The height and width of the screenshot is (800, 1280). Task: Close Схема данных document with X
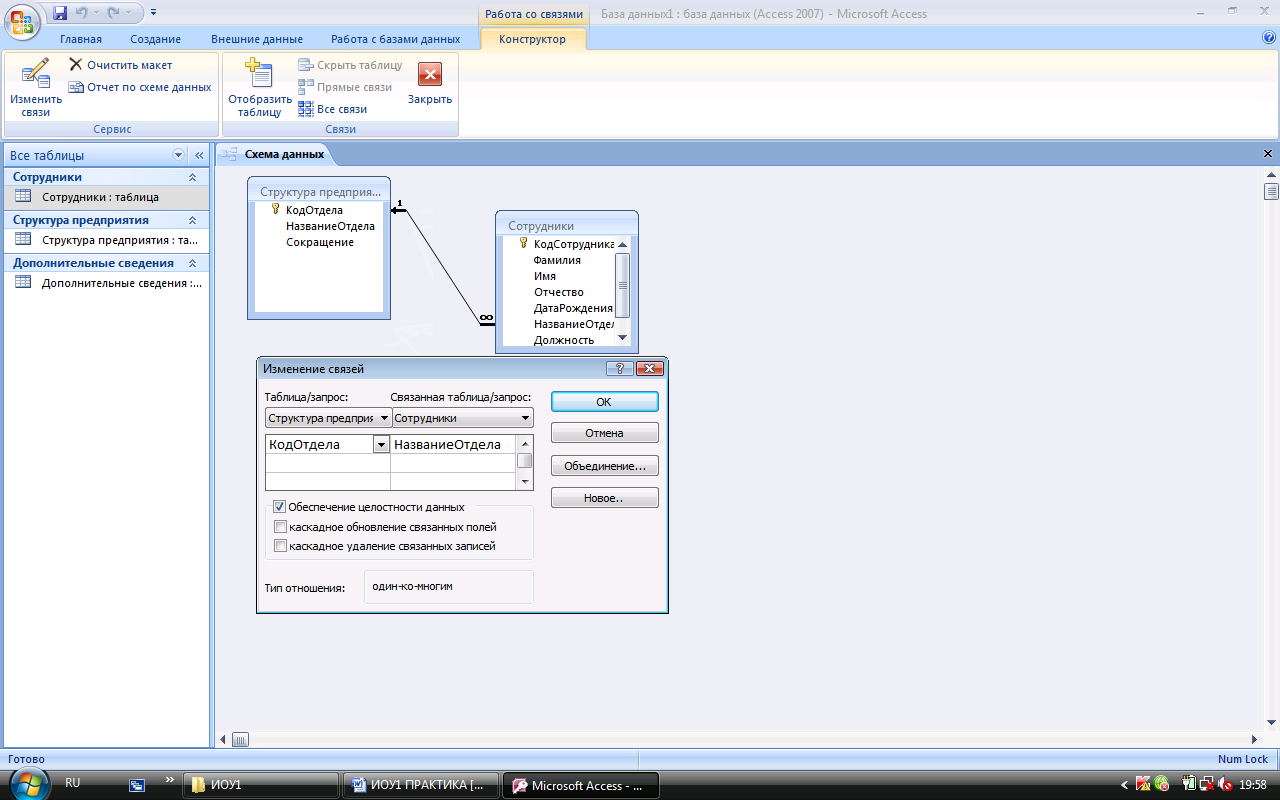(1268, 155)
